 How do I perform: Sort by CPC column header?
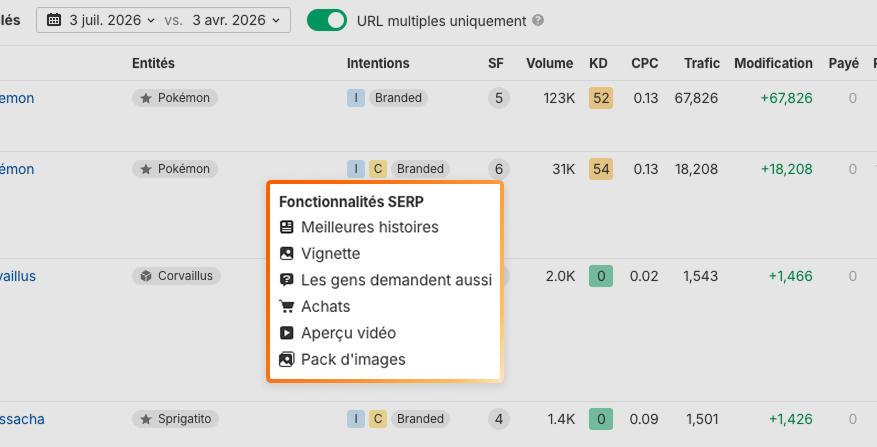tap(644, 63)
